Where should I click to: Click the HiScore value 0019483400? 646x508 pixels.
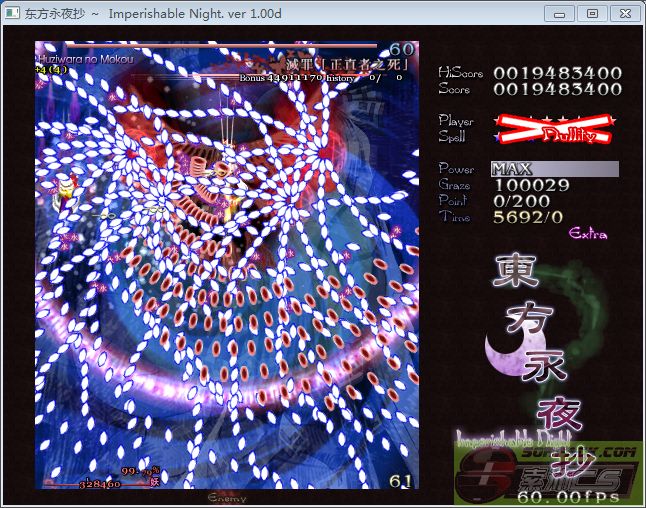pos(558,73)
